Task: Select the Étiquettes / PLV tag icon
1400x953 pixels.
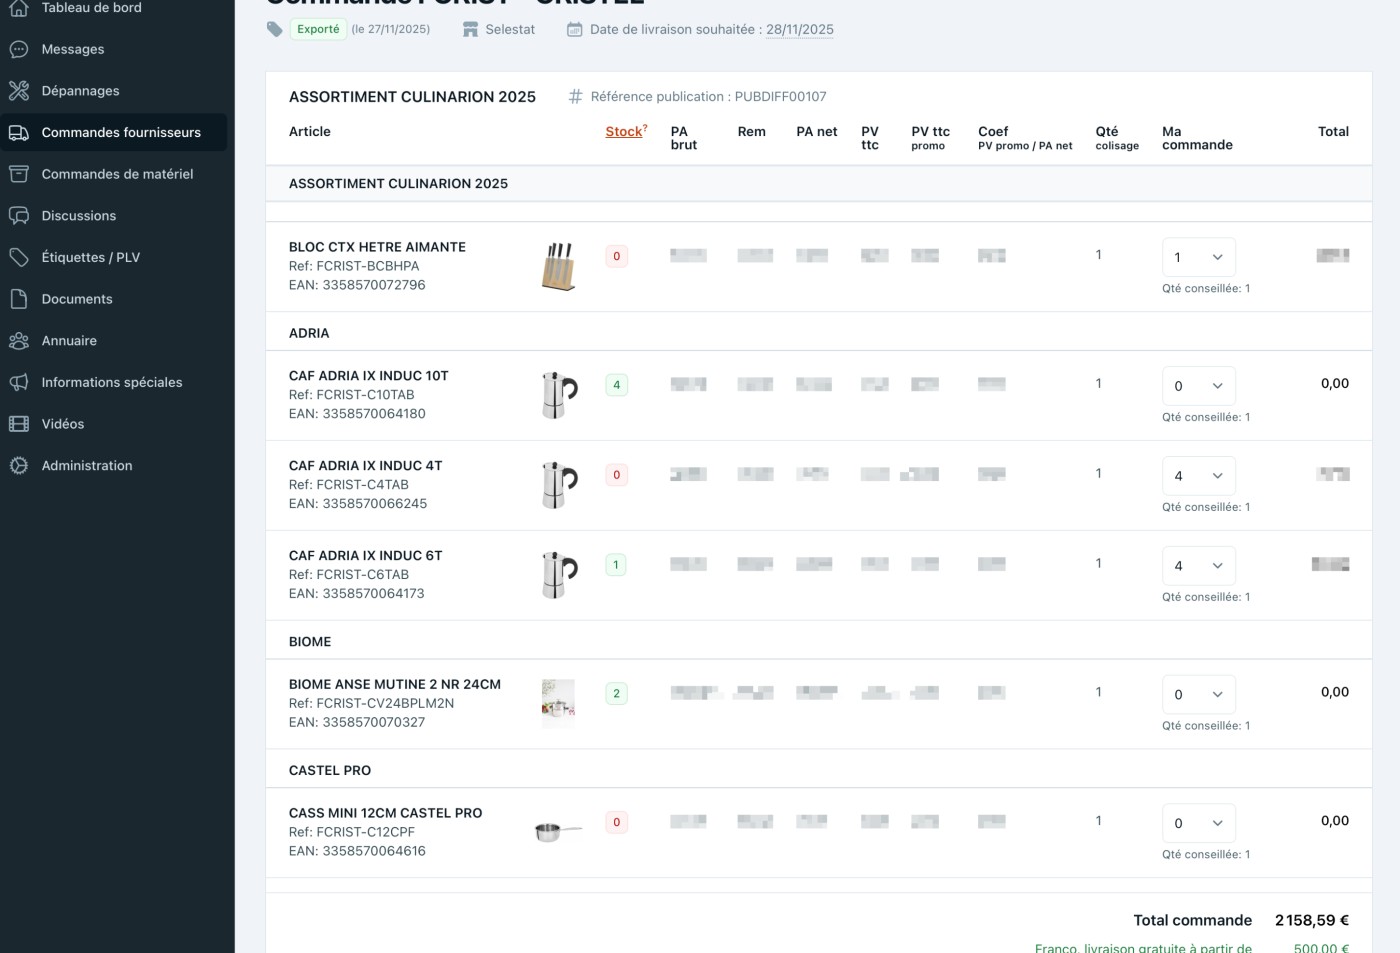Action: (x=18, y=257)
